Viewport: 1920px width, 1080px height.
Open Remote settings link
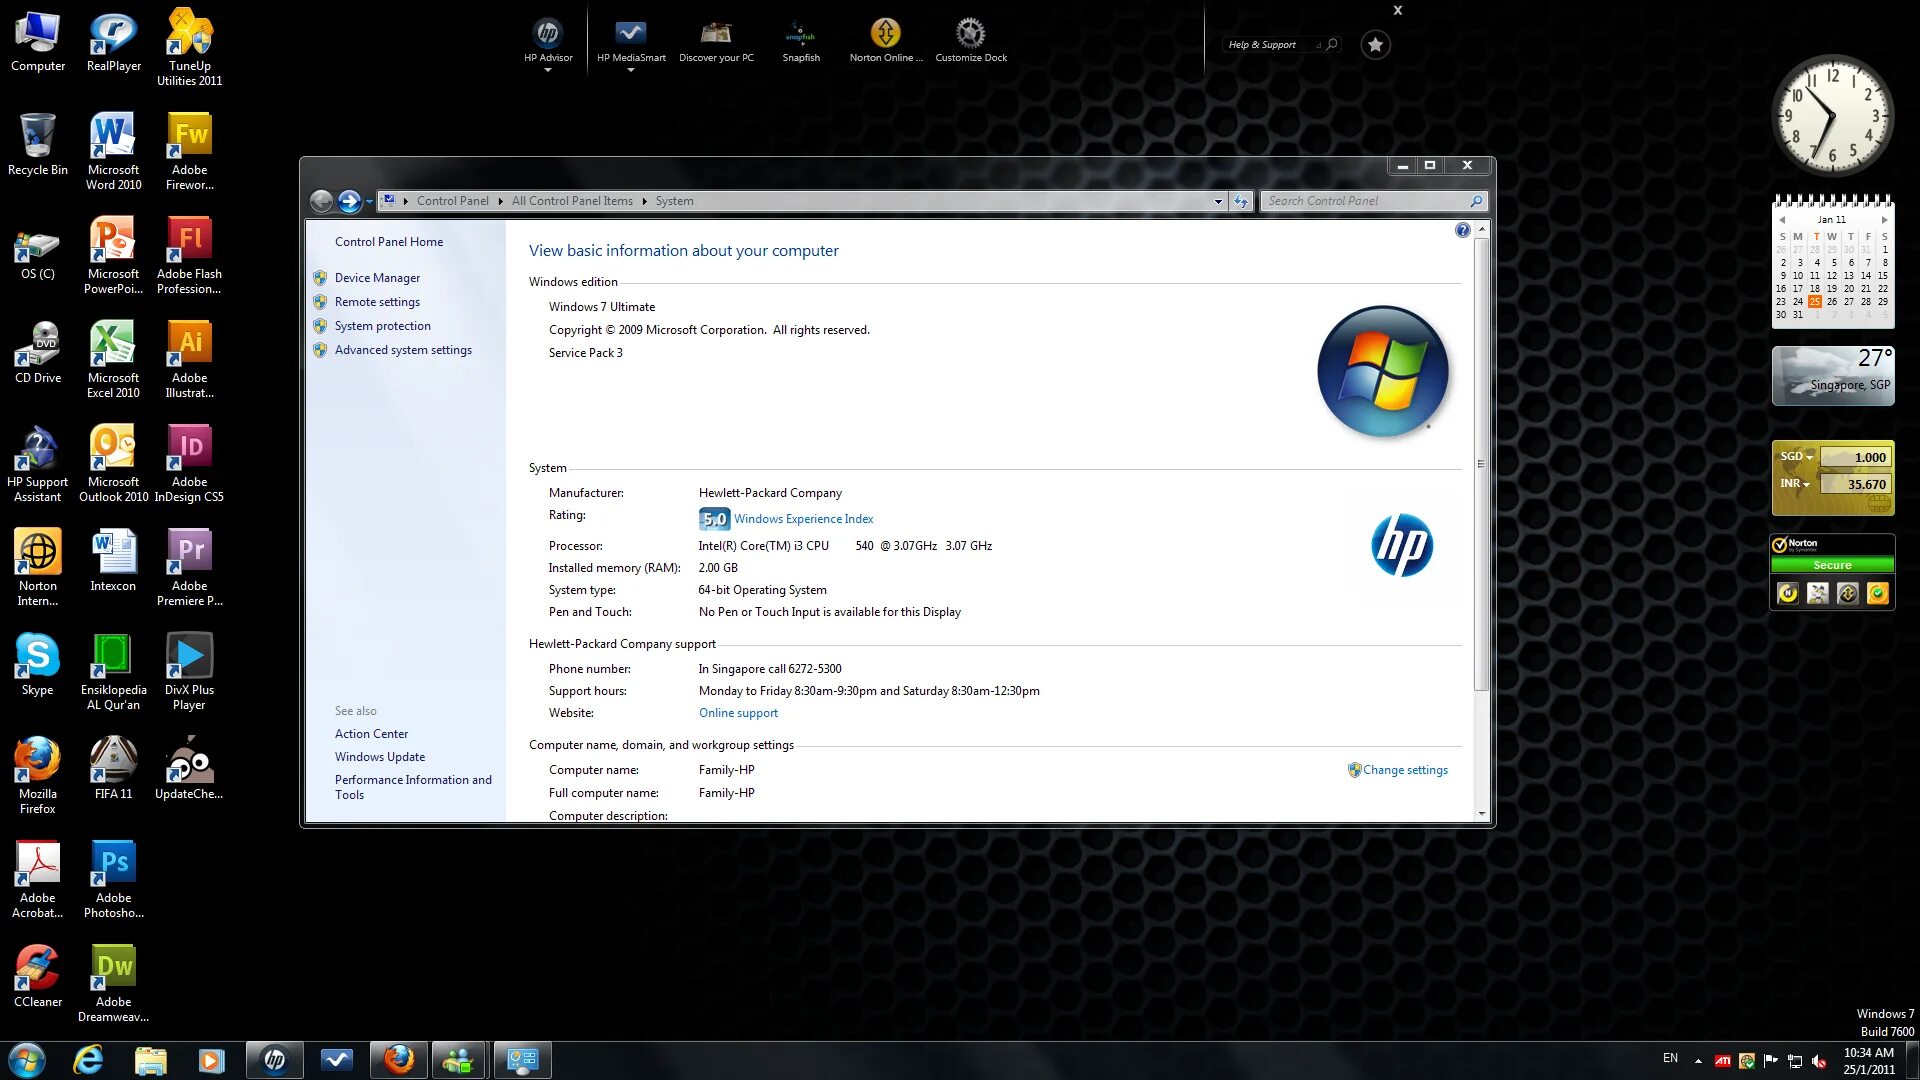tap(377, 302)
